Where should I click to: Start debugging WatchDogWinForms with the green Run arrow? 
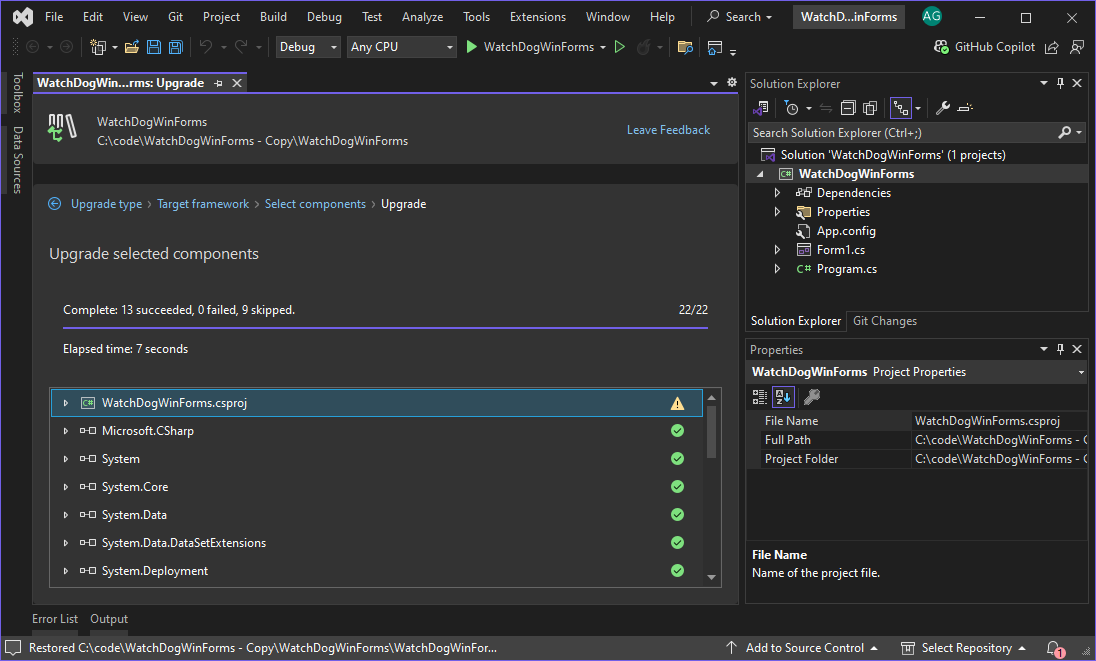(470, 46)
